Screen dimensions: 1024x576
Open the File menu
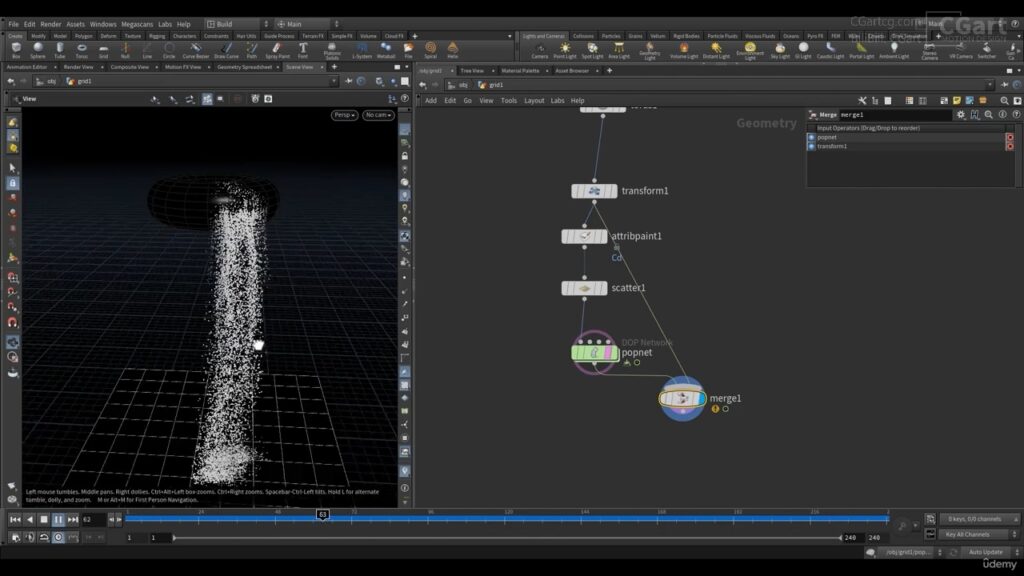click(x=13, y=24)
